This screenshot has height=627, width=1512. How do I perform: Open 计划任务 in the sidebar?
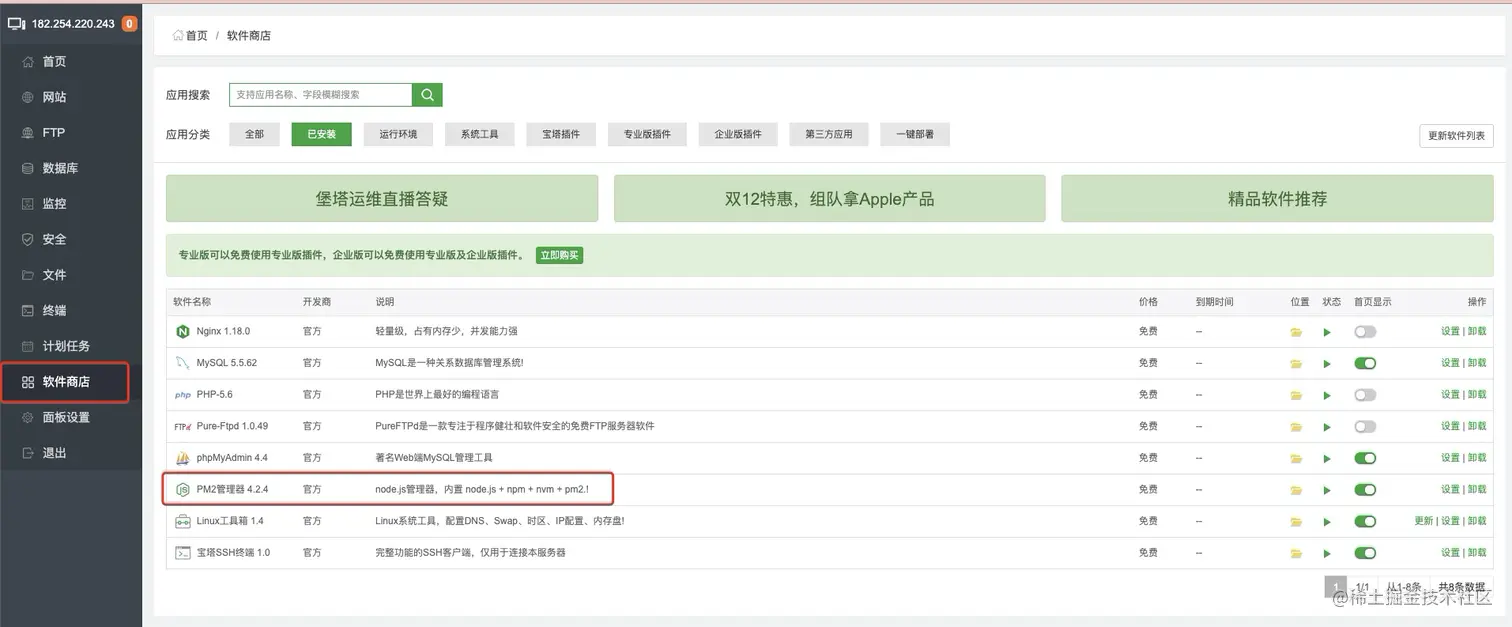(71, 346)
